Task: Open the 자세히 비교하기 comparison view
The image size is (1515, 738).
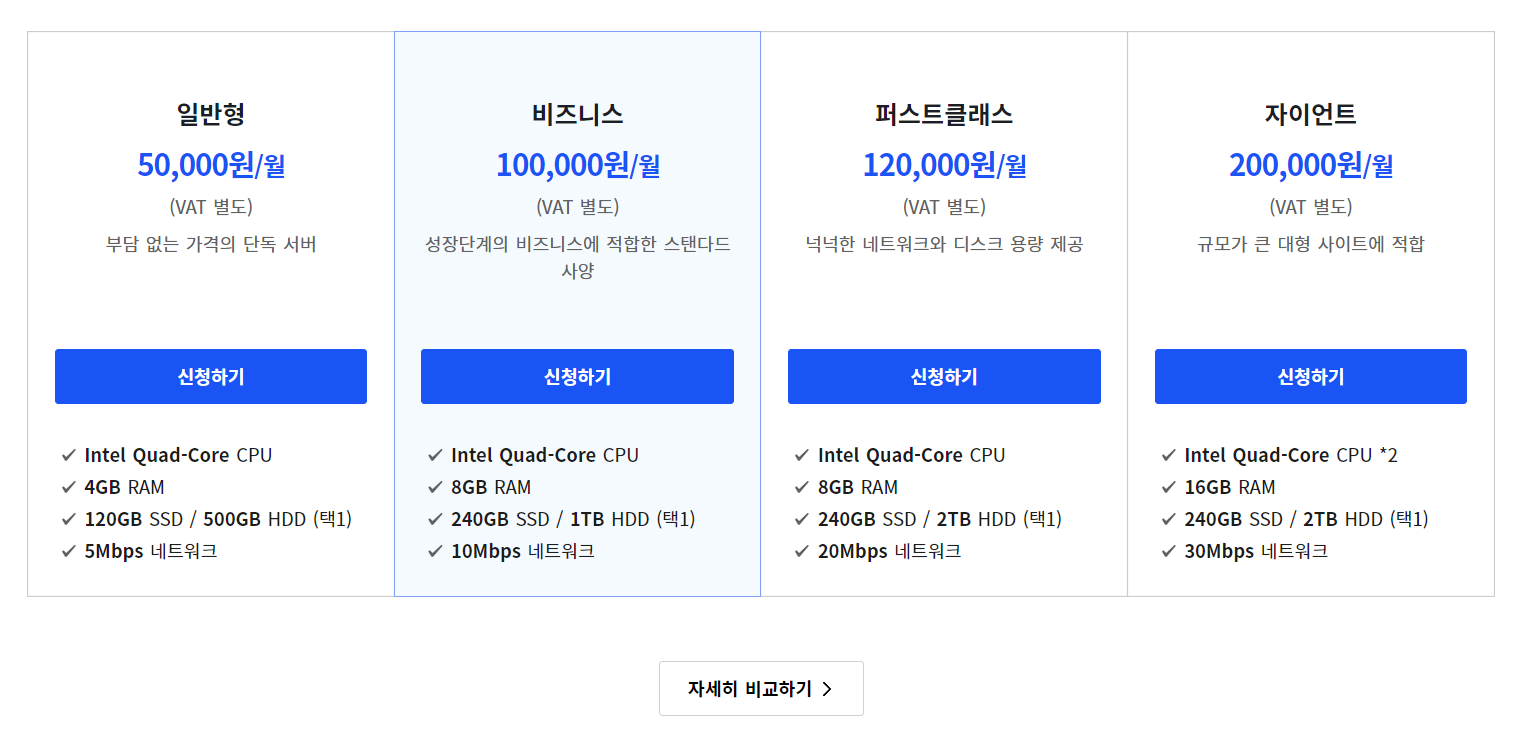Action: coord(761,688)
